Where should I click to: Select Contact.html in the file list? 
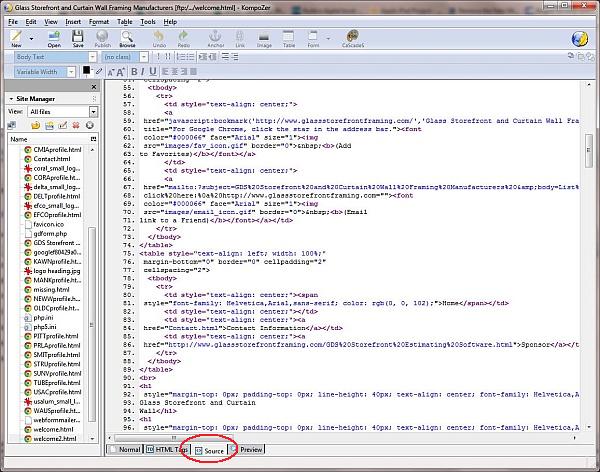[52, 159]
